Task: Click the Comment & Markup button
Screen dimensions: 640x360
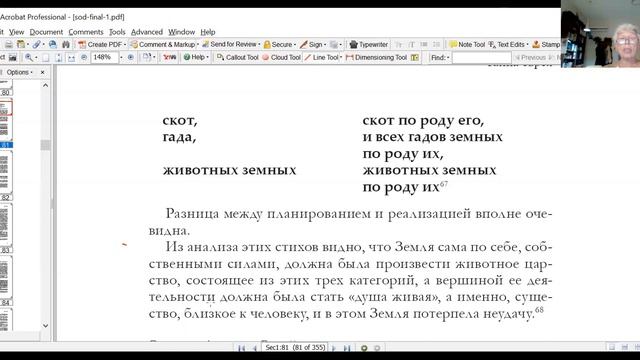Action: (x=162, y=44)
